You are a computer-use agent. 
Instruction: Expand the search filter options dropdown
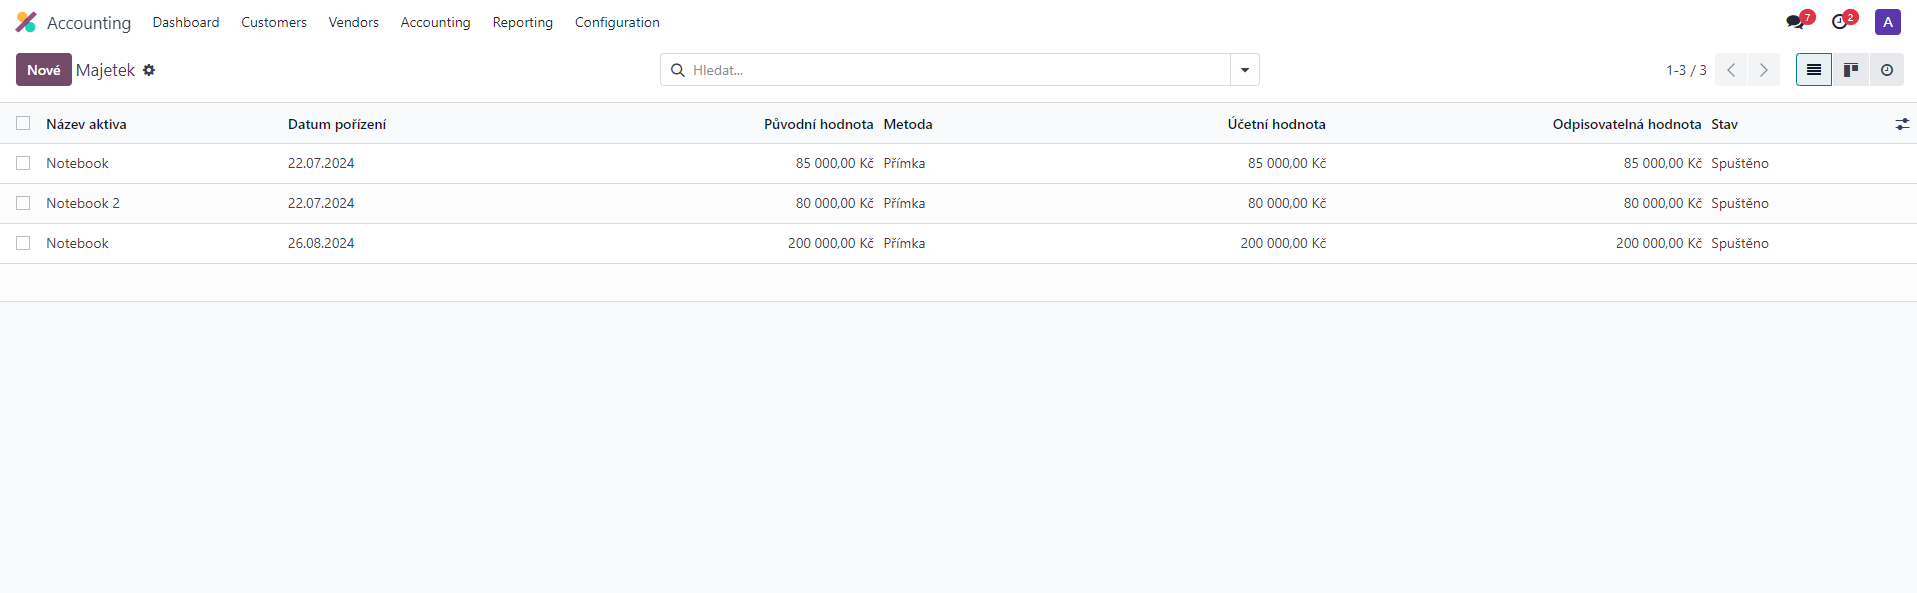coord(1245,70)
